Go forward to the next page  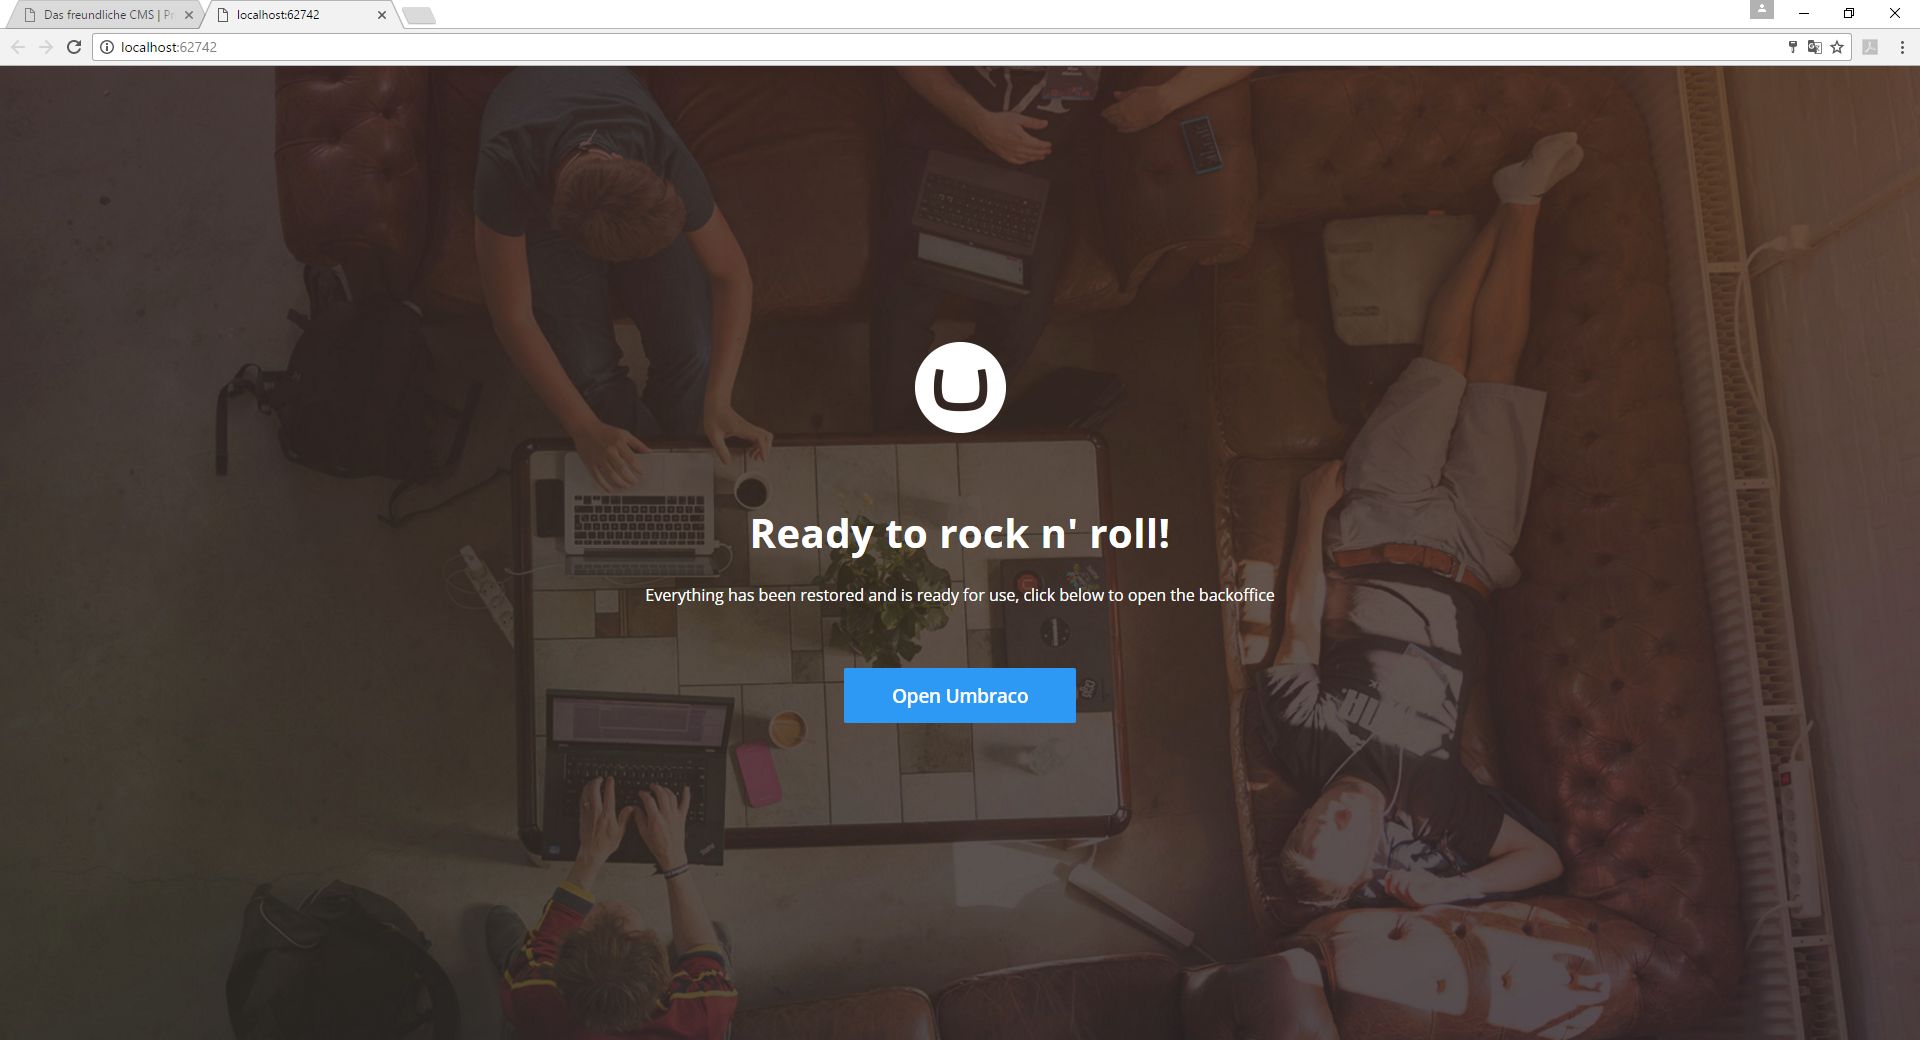(x=45, y=47)
